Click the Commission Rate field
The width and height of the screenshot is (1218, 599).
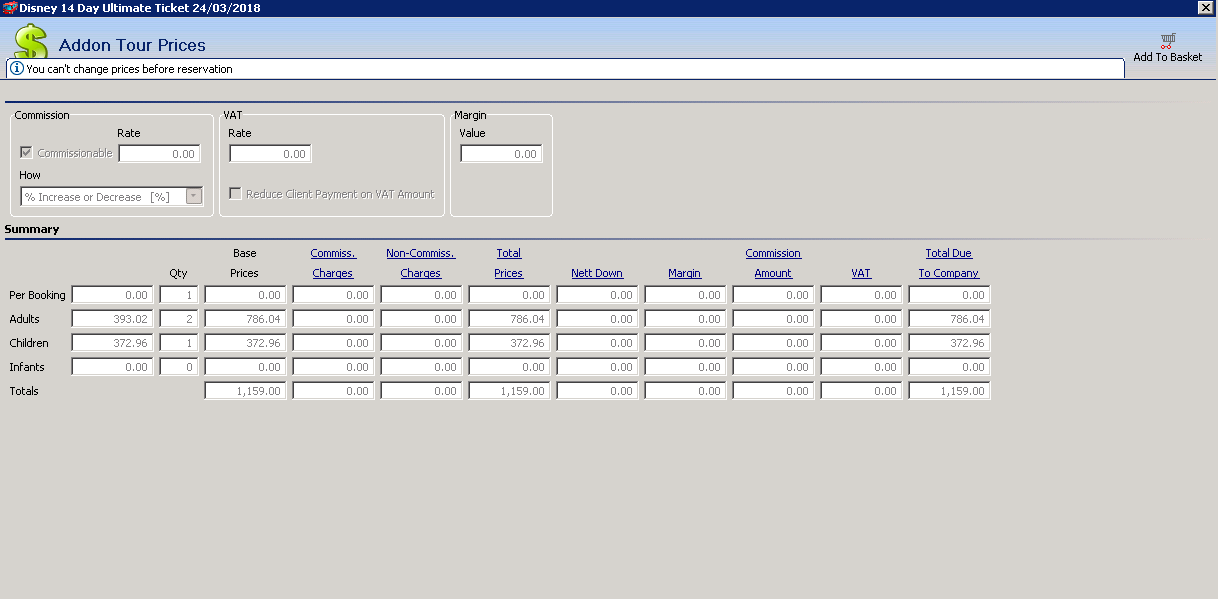pos(159,154)
